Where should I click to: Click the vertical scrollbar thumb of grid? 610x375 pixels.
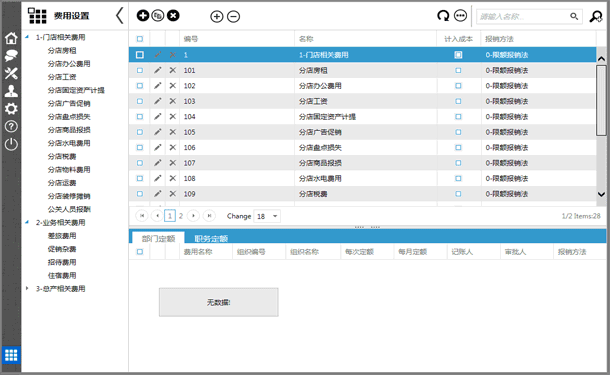[601, 101]
